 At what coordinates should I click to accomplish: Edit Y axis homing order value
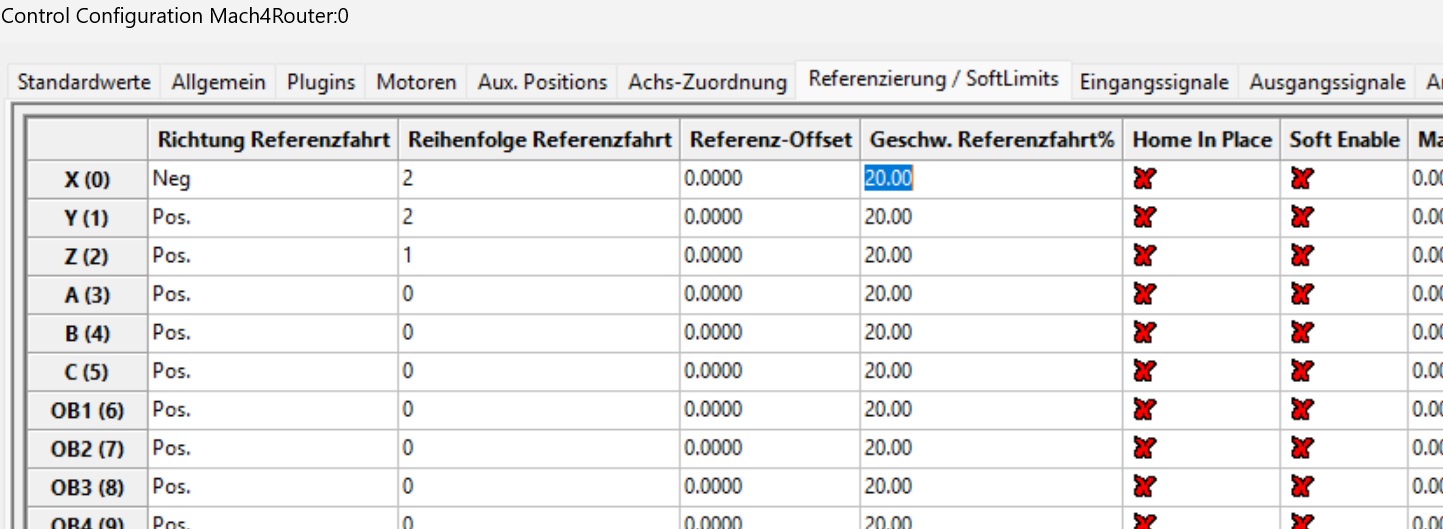(x=539, y=217)
